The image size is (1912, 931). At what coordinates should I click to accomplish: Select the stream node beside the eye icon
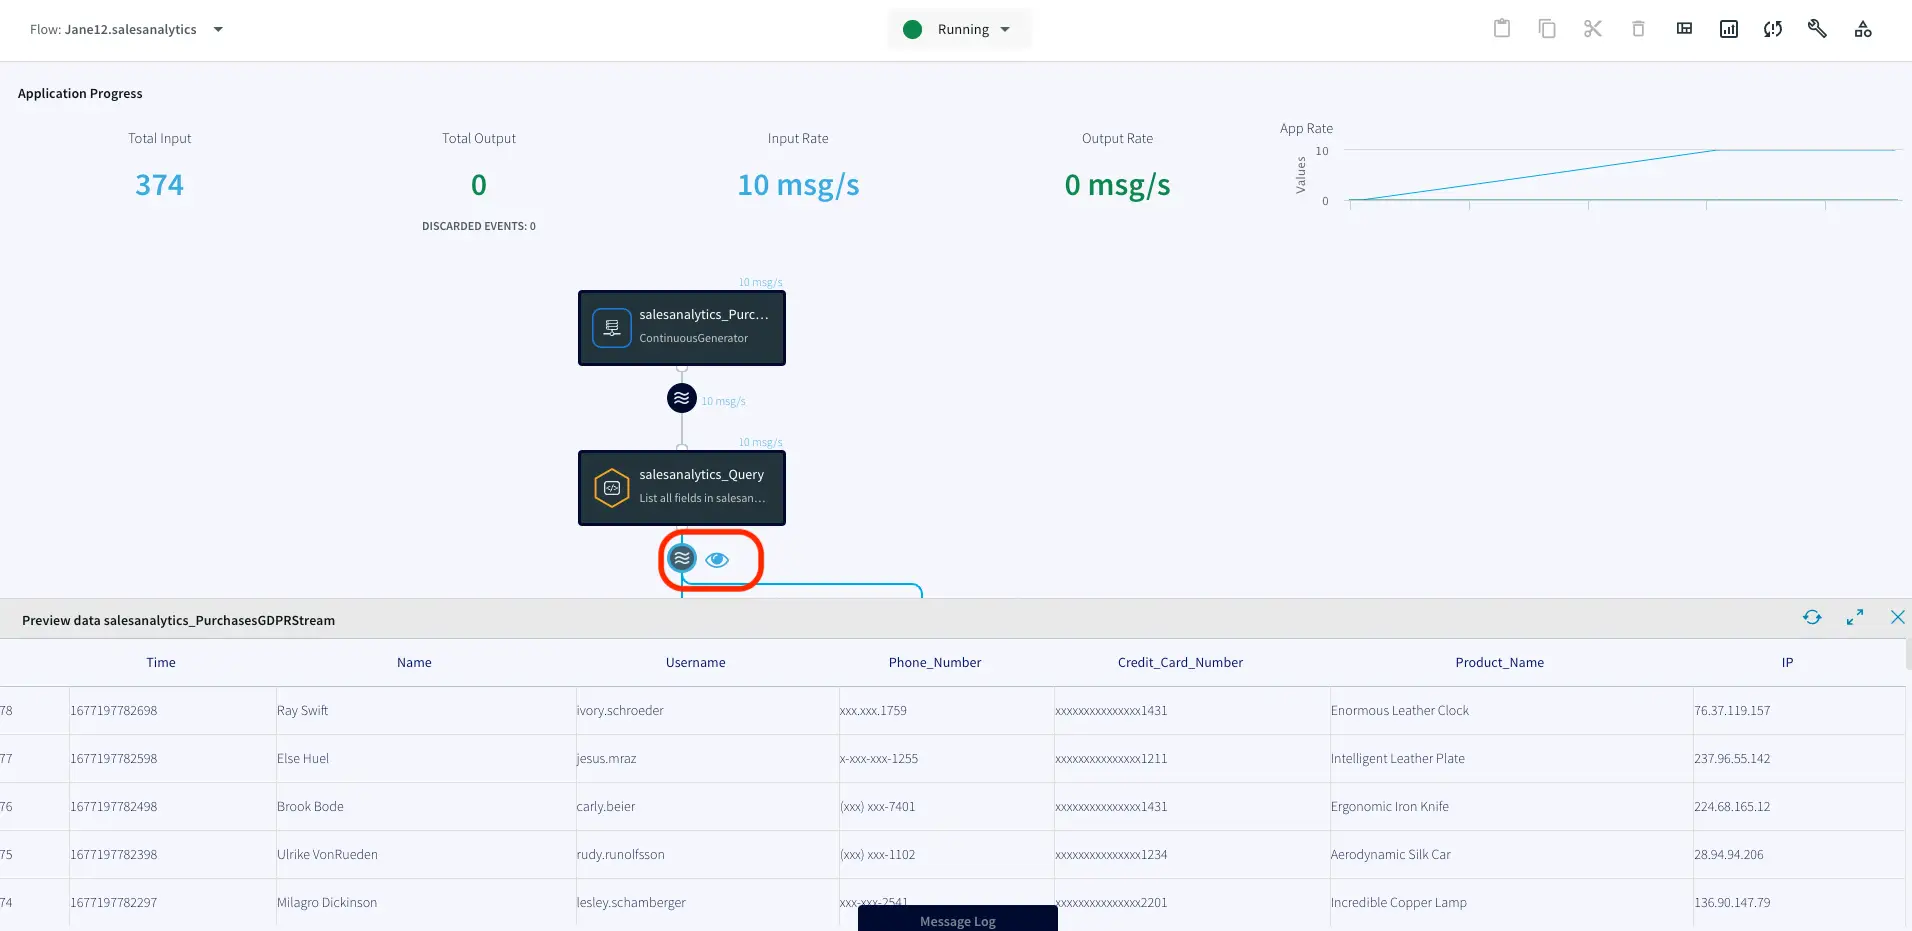click(x=682, y=558)
